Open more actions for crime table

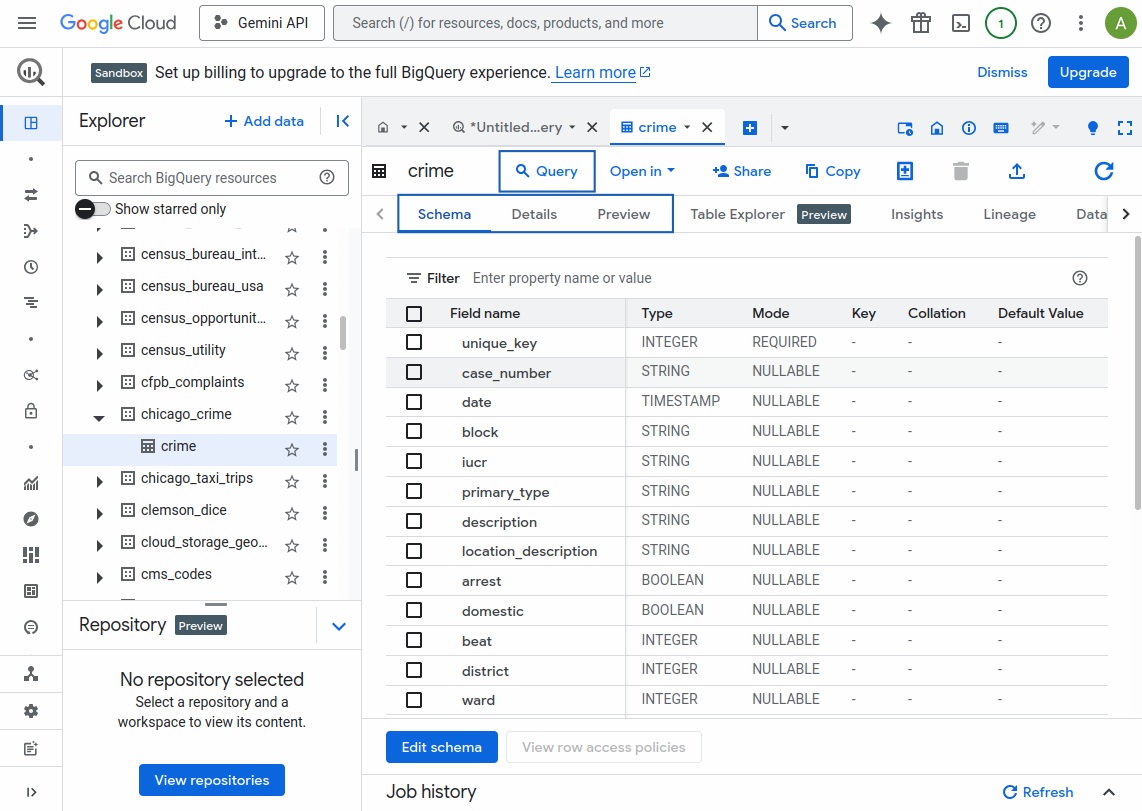[x=325, y=448]
